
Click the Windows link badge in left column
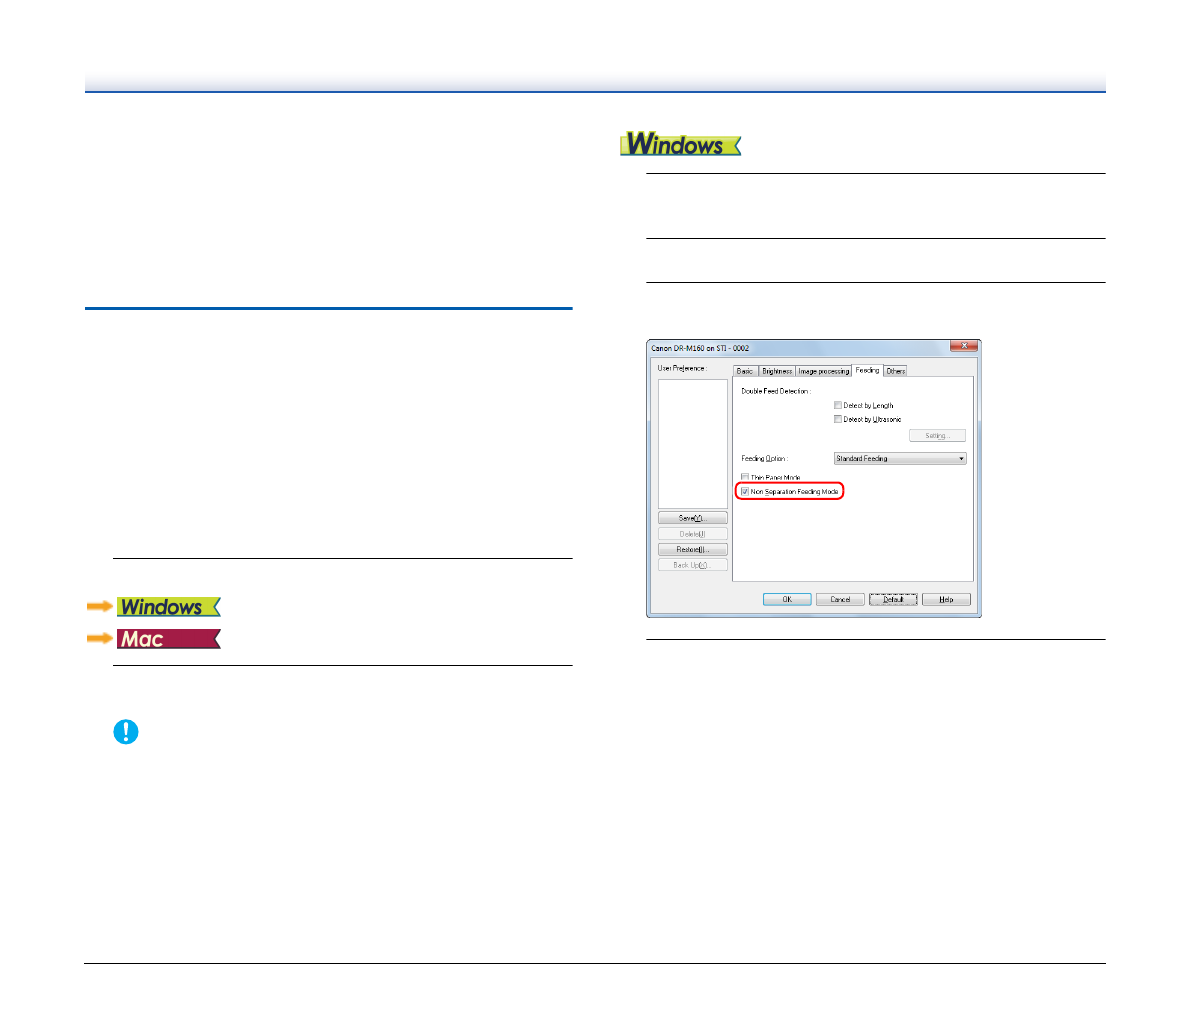(168, 607)
